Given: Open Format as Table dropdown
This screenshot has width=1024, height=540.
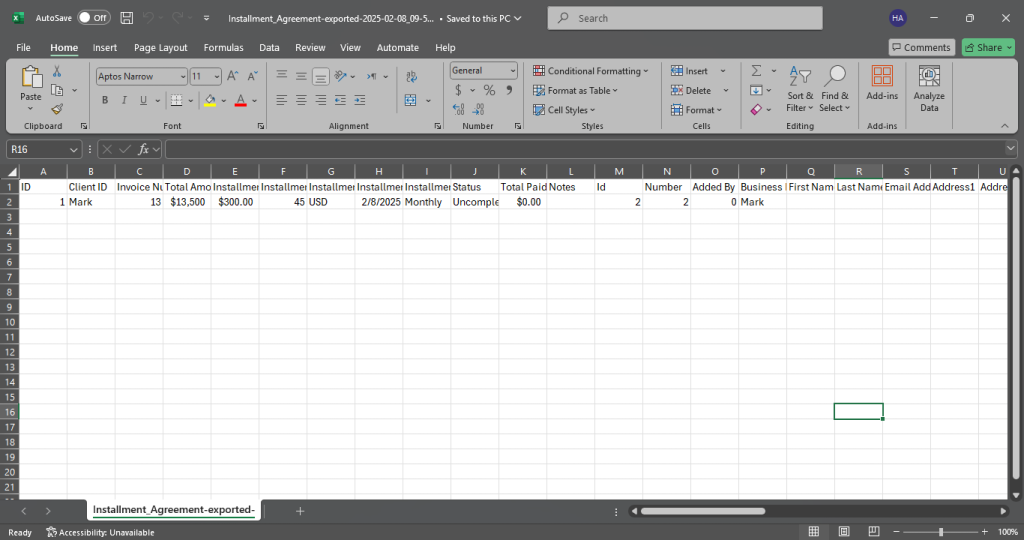Looking at the screenshot, I should [x=575, y=90].
